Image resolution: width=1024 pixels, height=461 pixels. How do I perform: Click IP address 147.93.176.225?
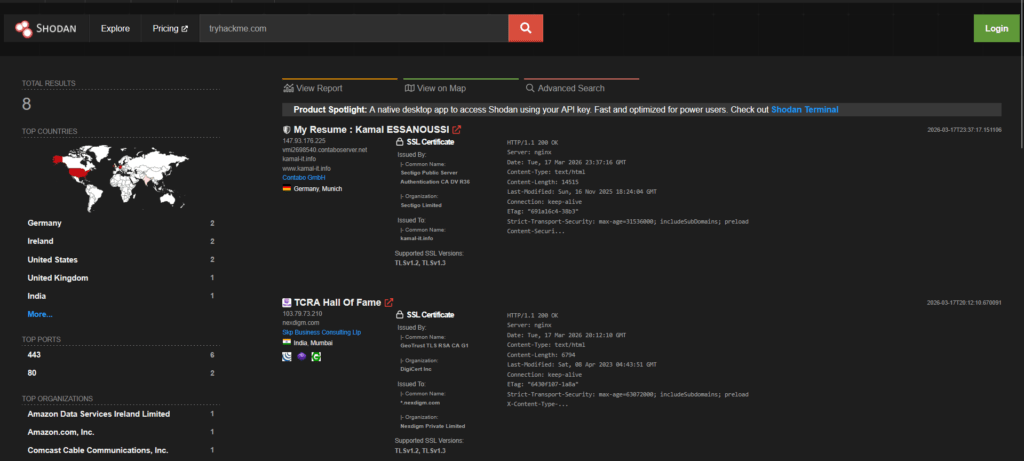304,140
